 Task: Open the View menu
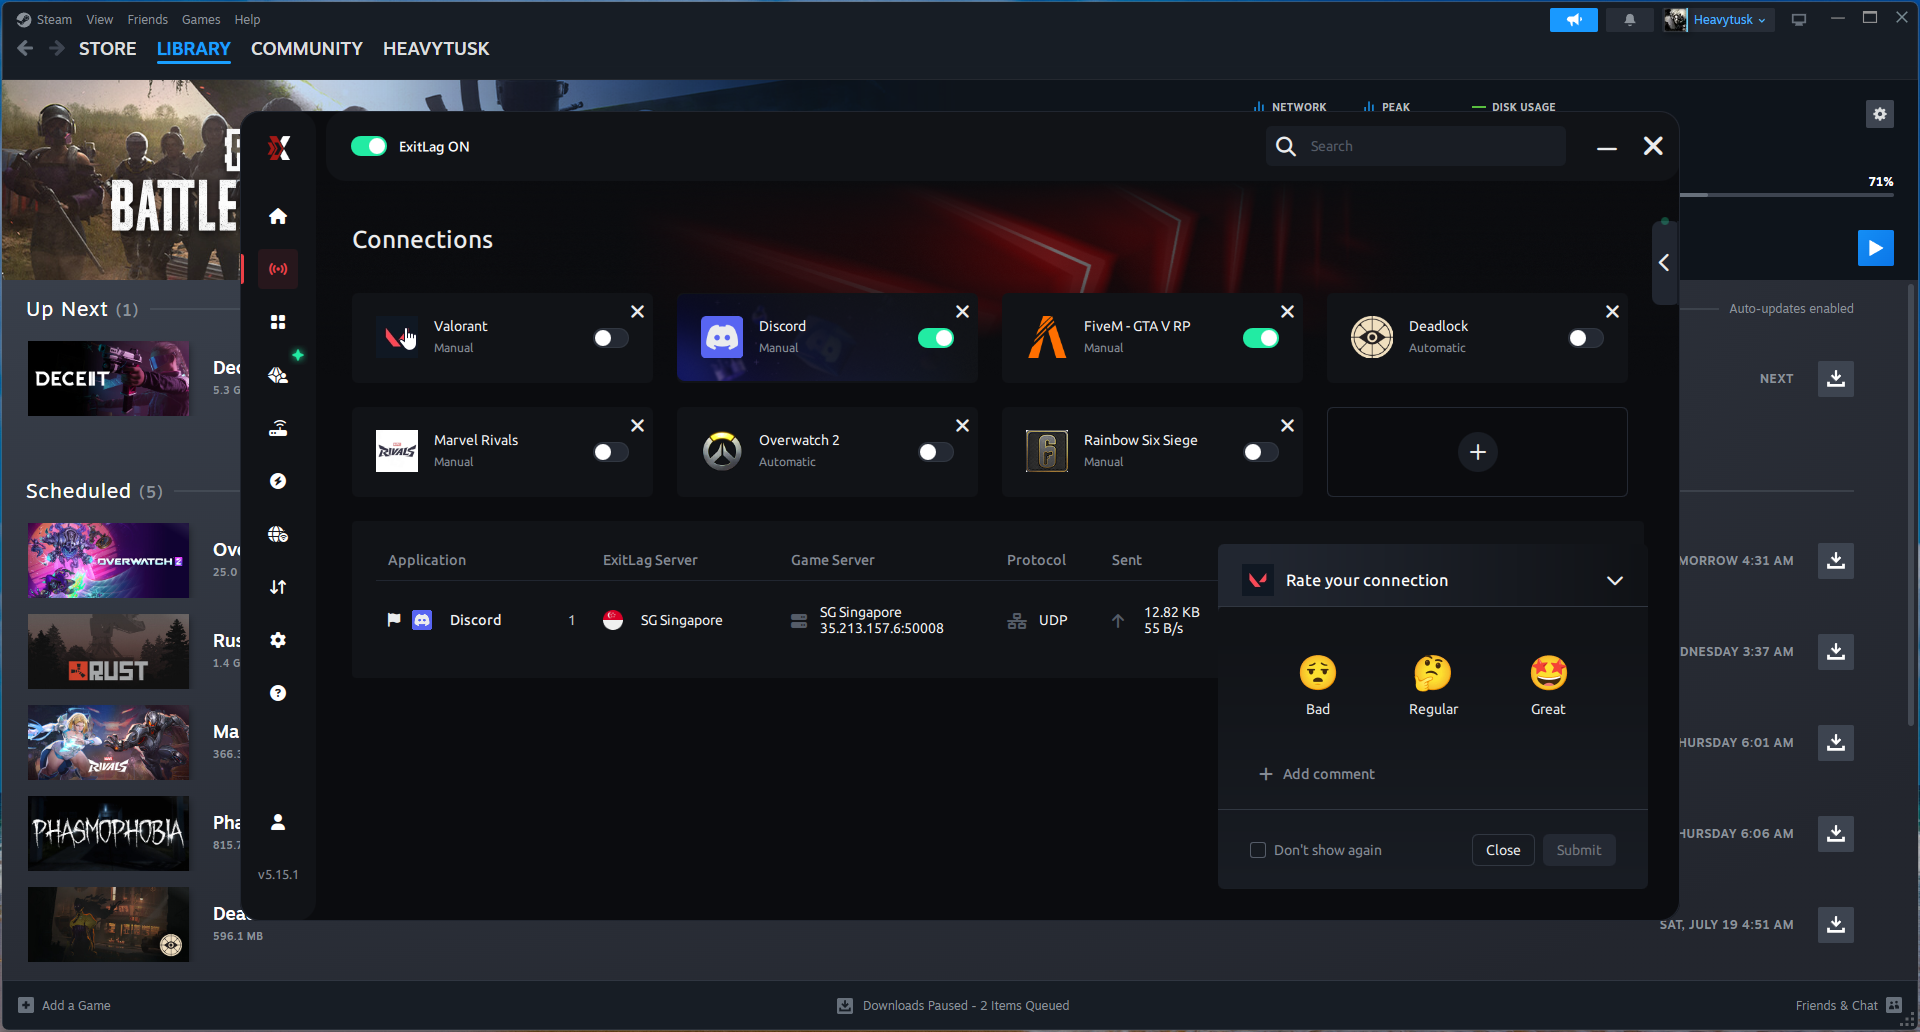tap(99, 19)
